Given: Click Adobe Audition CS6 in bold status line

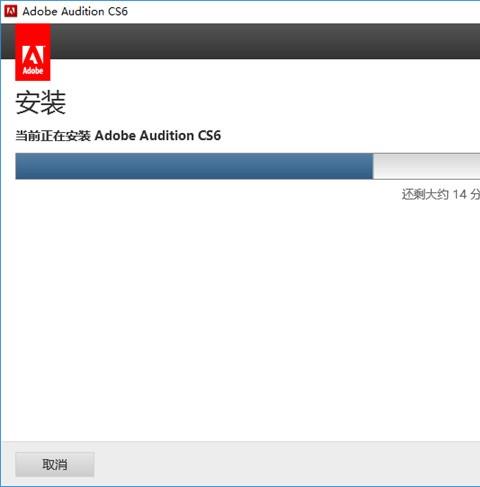Looking at the screenshot, I should [158, 136].
